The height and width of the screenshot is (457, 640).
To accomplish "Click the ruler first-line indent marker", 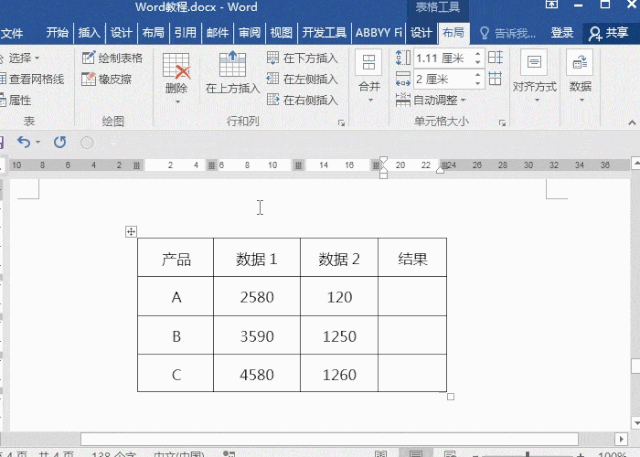I will tap(383, 160).
